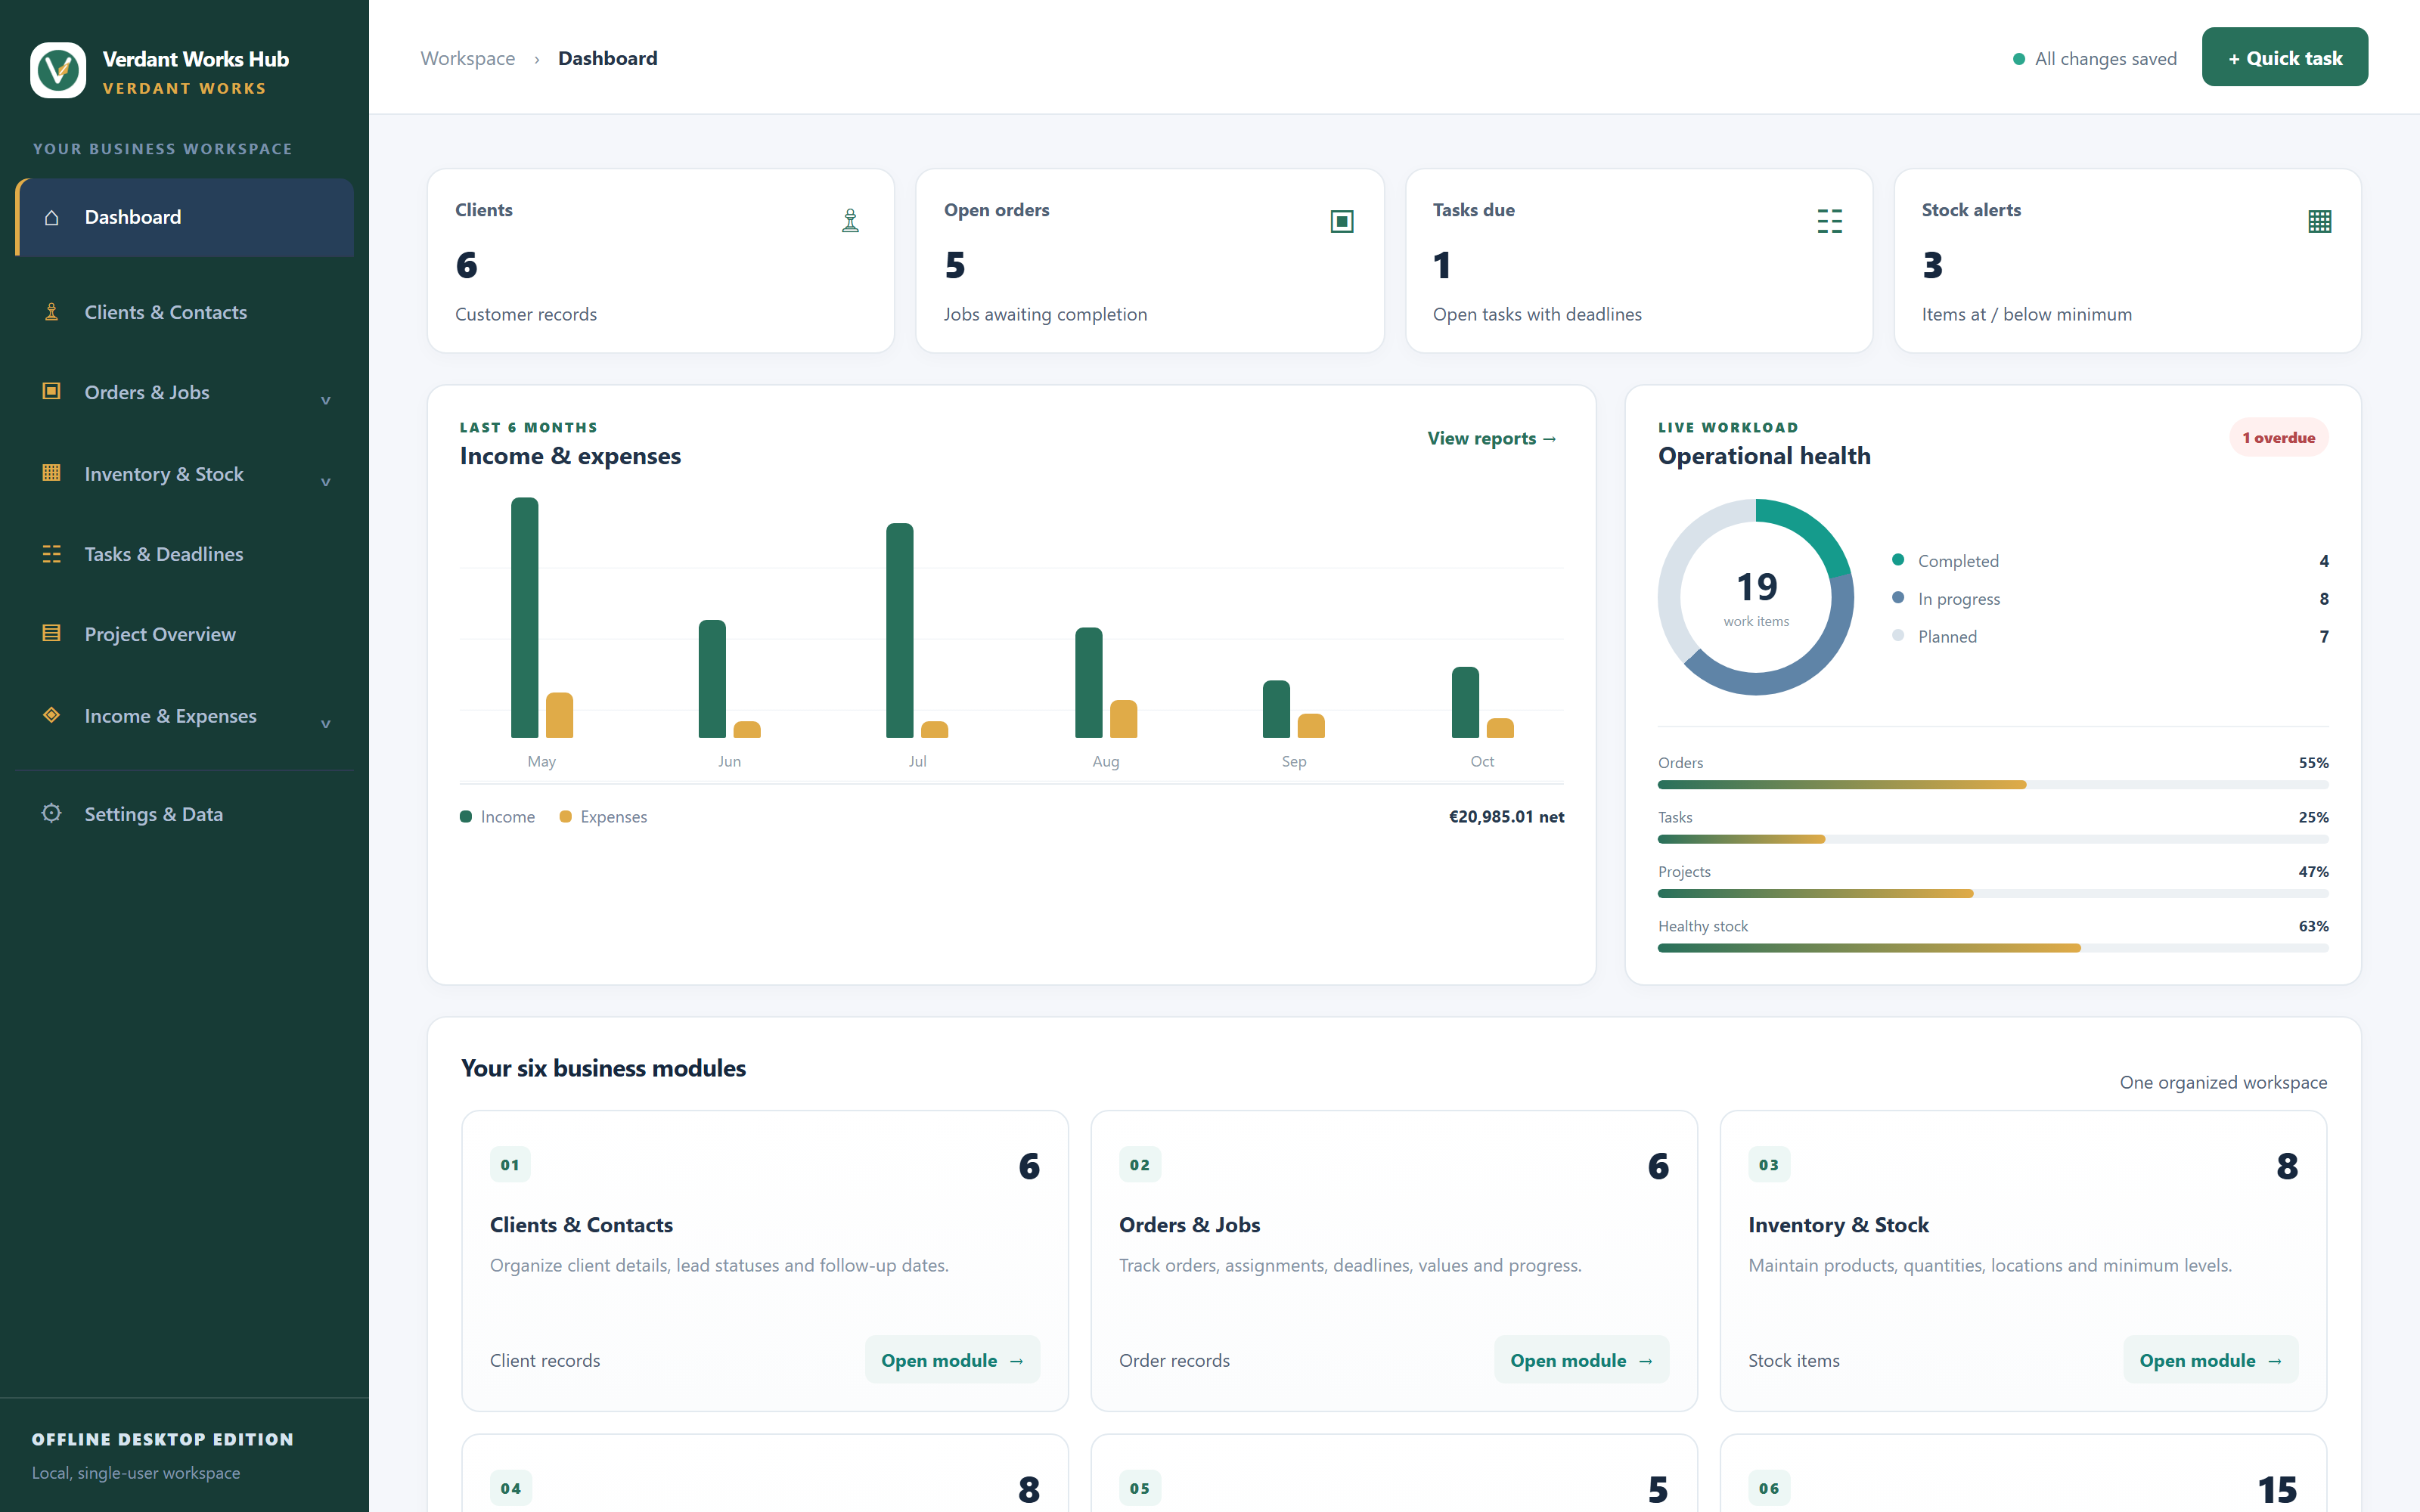Click the Tasks & Deadlines sidebar icon
The image size is (2420, 1512).
tap(52, 554)
